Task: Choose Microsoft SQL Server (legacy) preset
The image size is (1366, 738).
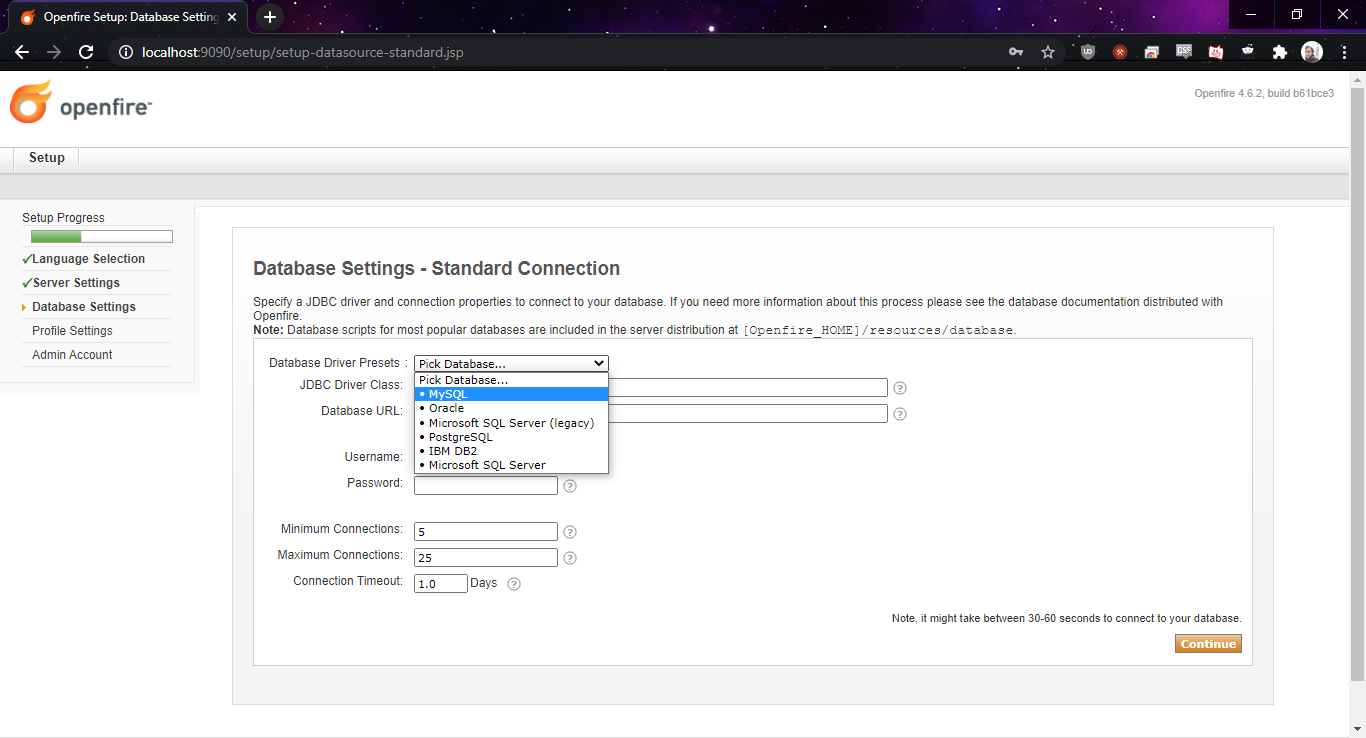Action: (511, 423)
